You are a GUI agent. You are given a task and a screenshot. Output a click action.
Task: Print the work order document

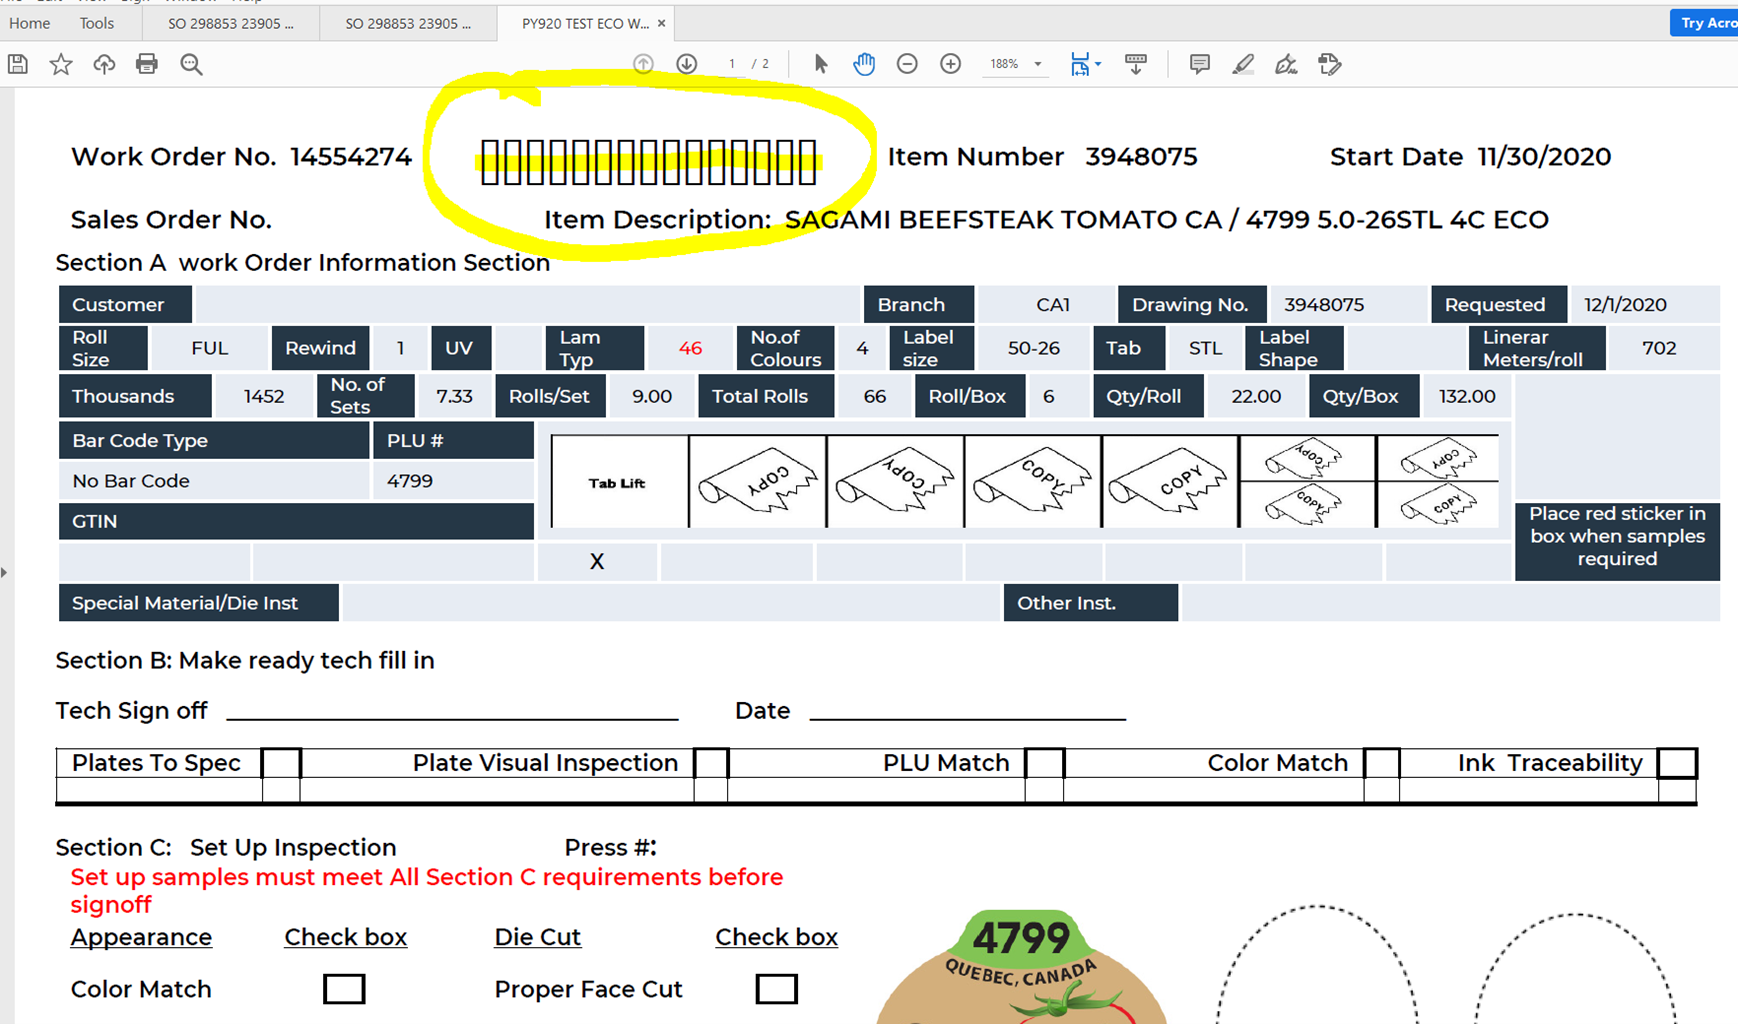[x=147, y=64]
